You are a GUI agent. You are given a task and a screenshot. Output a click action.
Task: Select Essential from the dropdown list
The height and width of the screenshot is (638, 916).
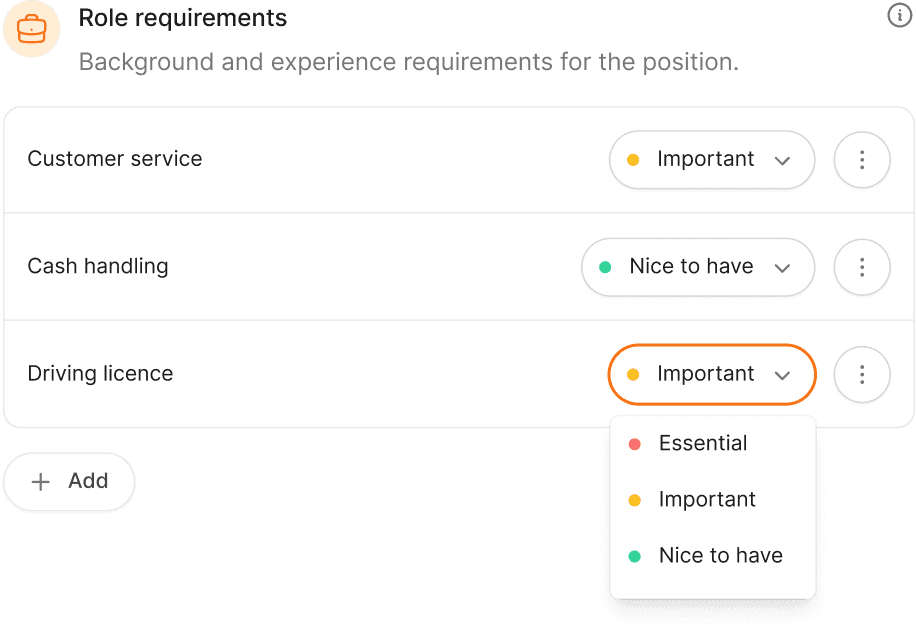(x=703, y=443)
